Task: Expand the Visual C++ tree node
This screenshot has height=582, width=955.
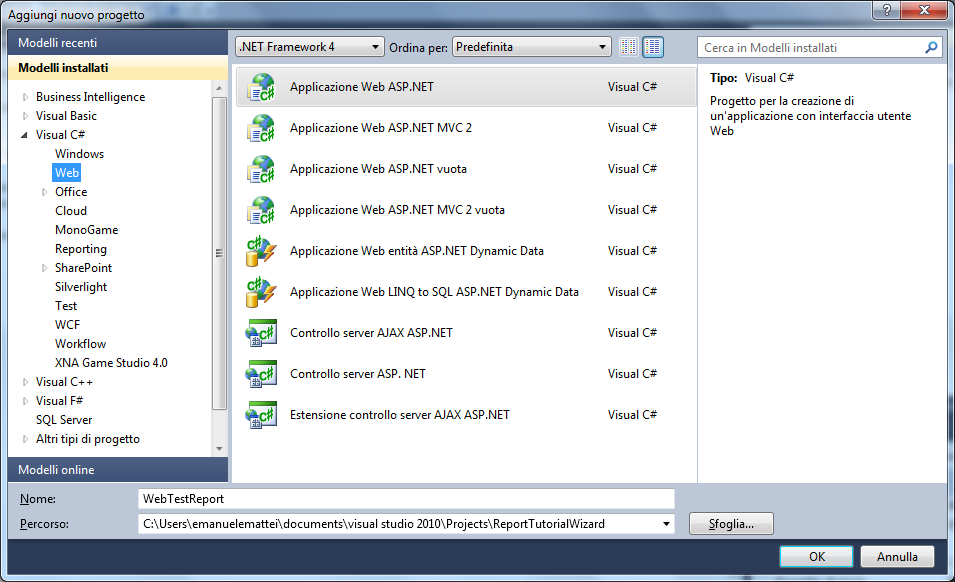Action: pos(25,382)
